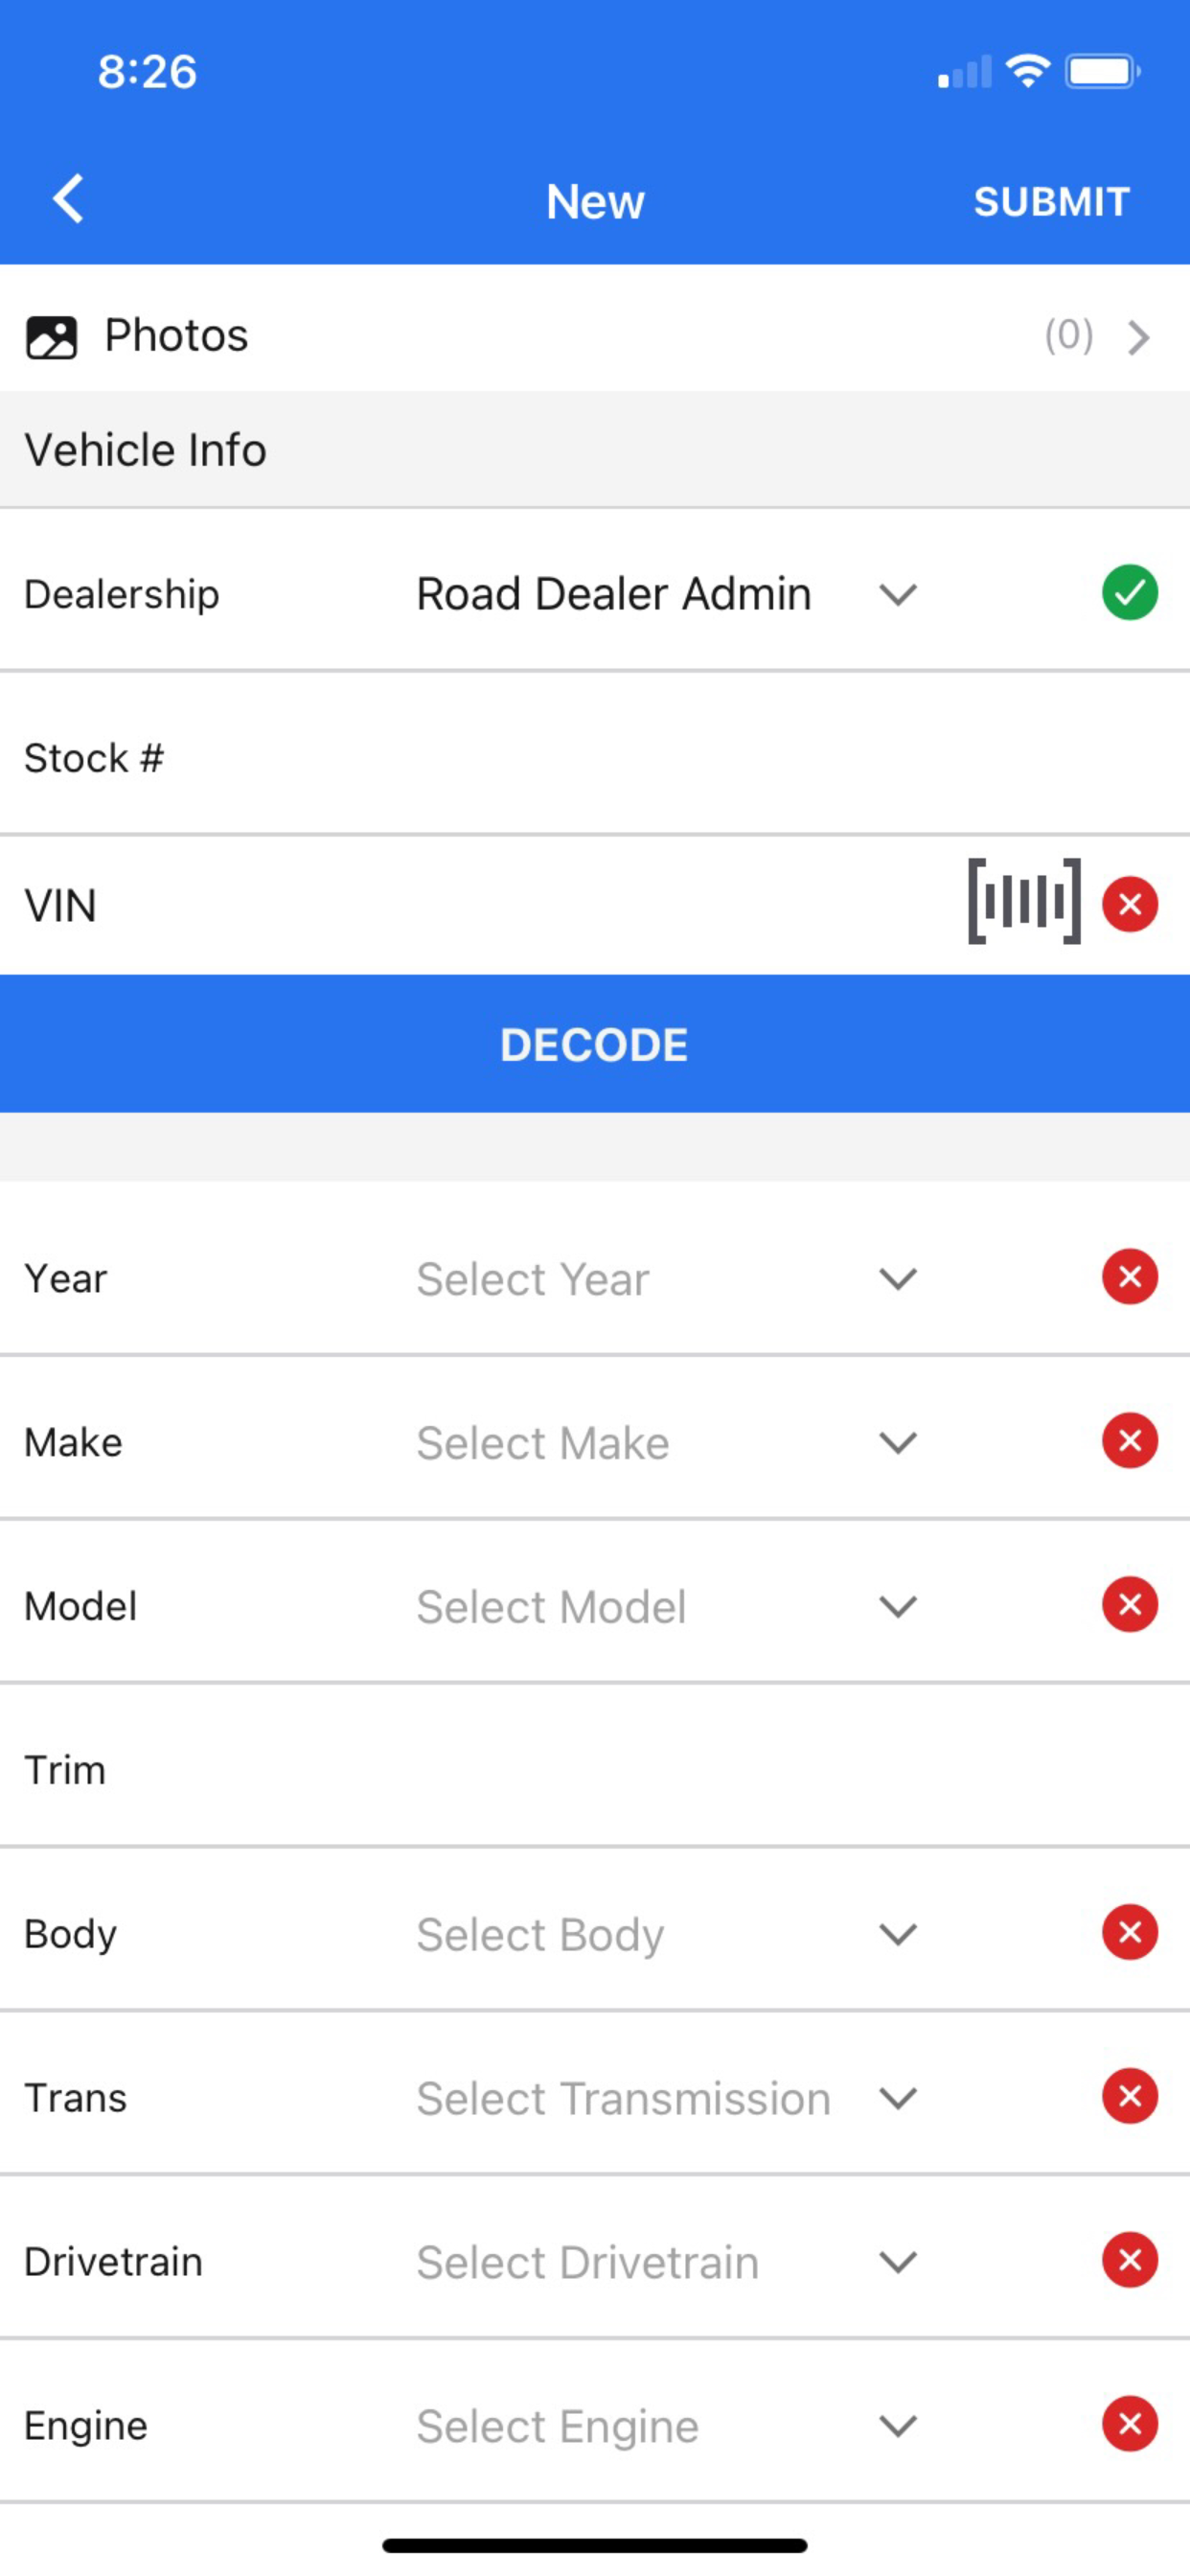This screenshot has width=1190, height=2576.
Task: Tap the red X icon beside Engine
Action: click(x=1130, y=2424)
